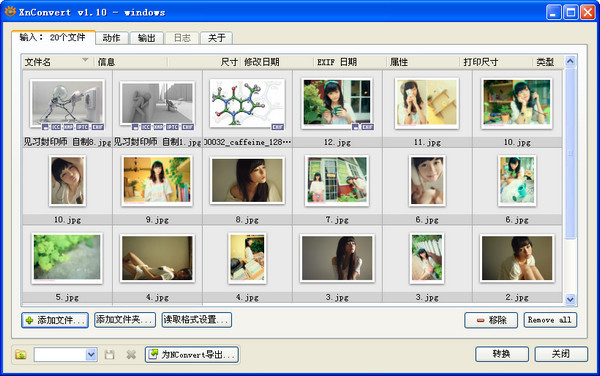
Task: Open the 关于 tab
Action: coord(217,38)
